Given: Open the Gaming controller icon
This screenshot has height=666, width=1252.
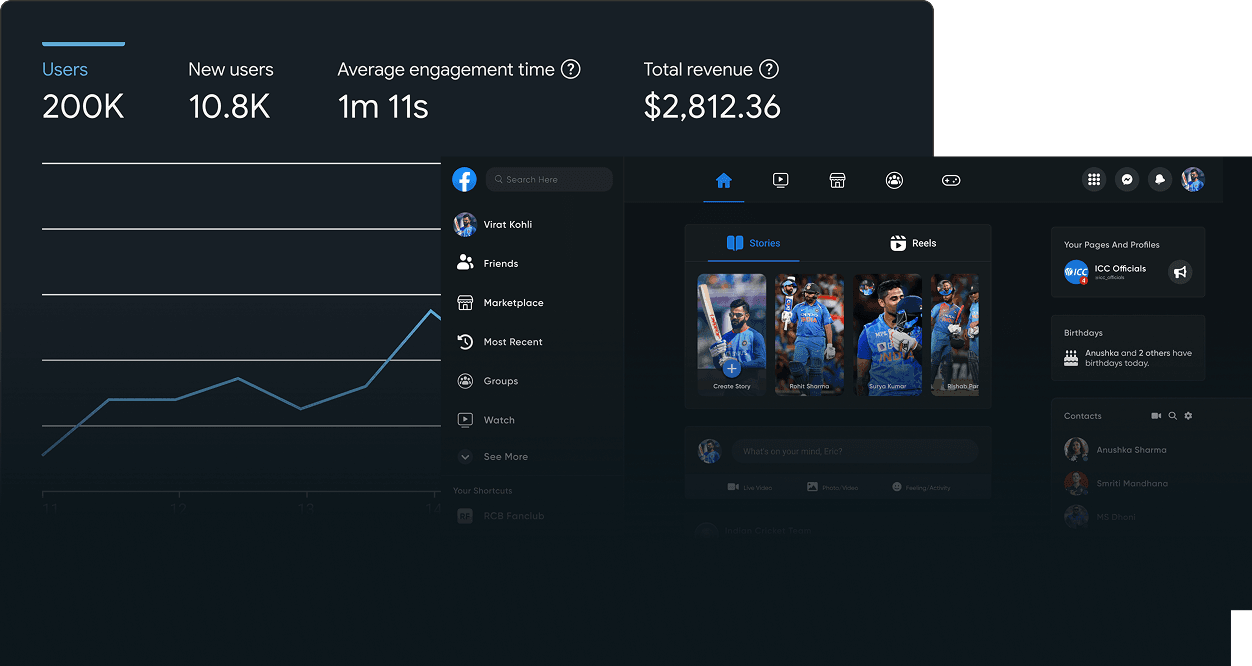Looking at the screenshot, I should [x=951, y=180].
